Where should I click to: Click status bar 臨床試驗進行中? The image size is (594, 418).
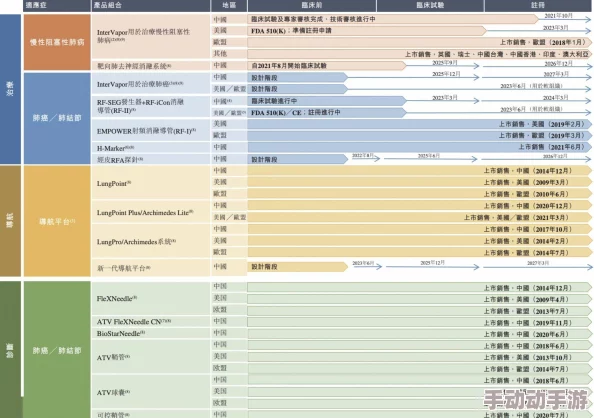[327, 101]
